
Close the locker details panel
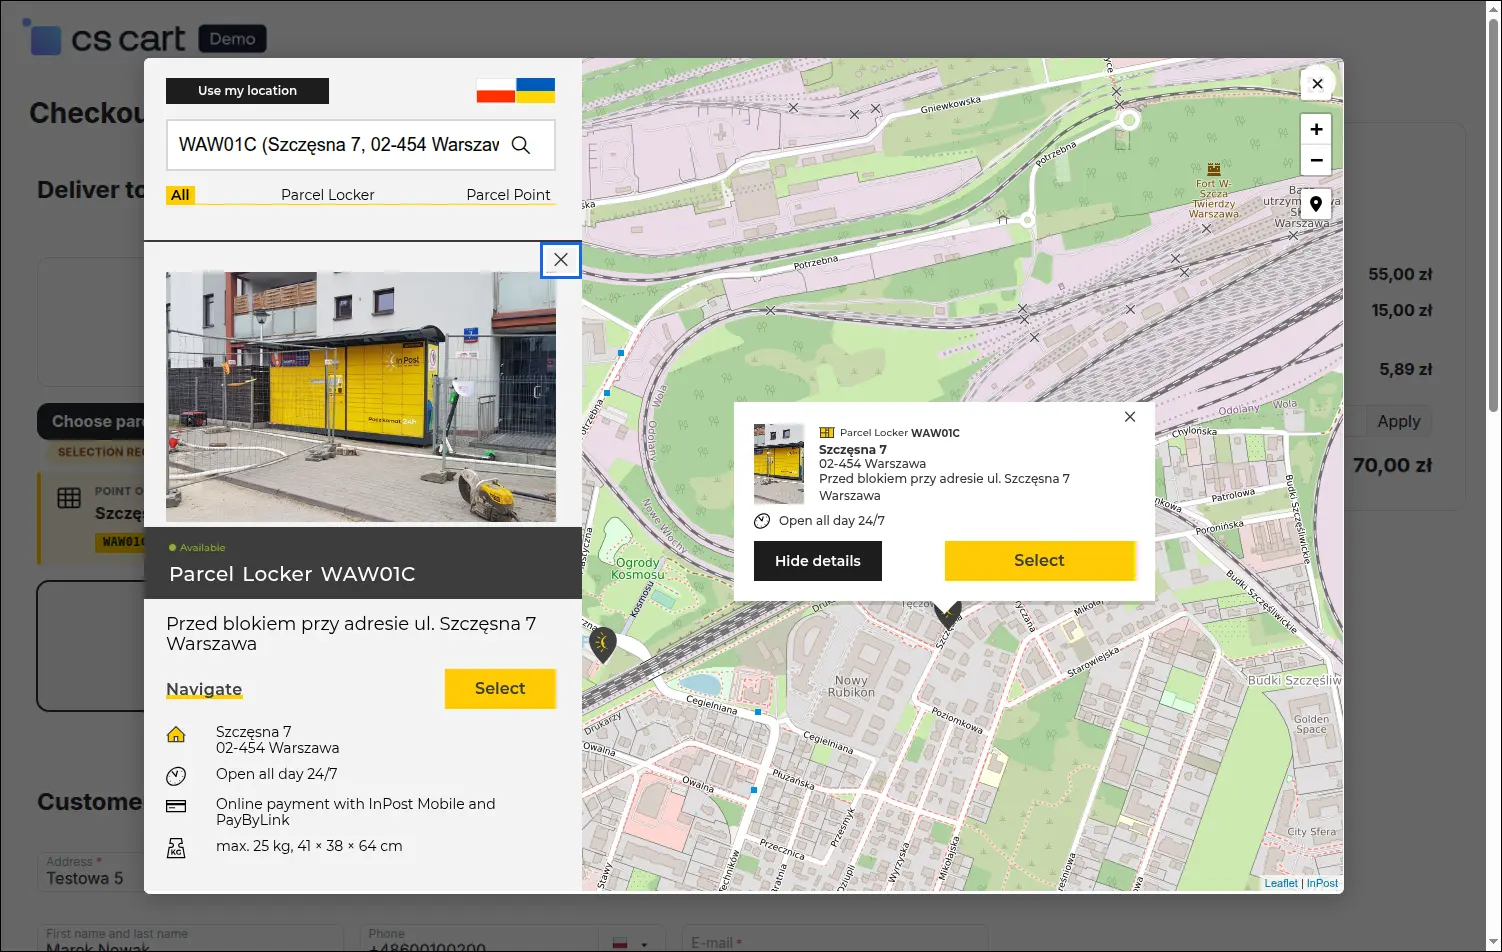(561, 260)
